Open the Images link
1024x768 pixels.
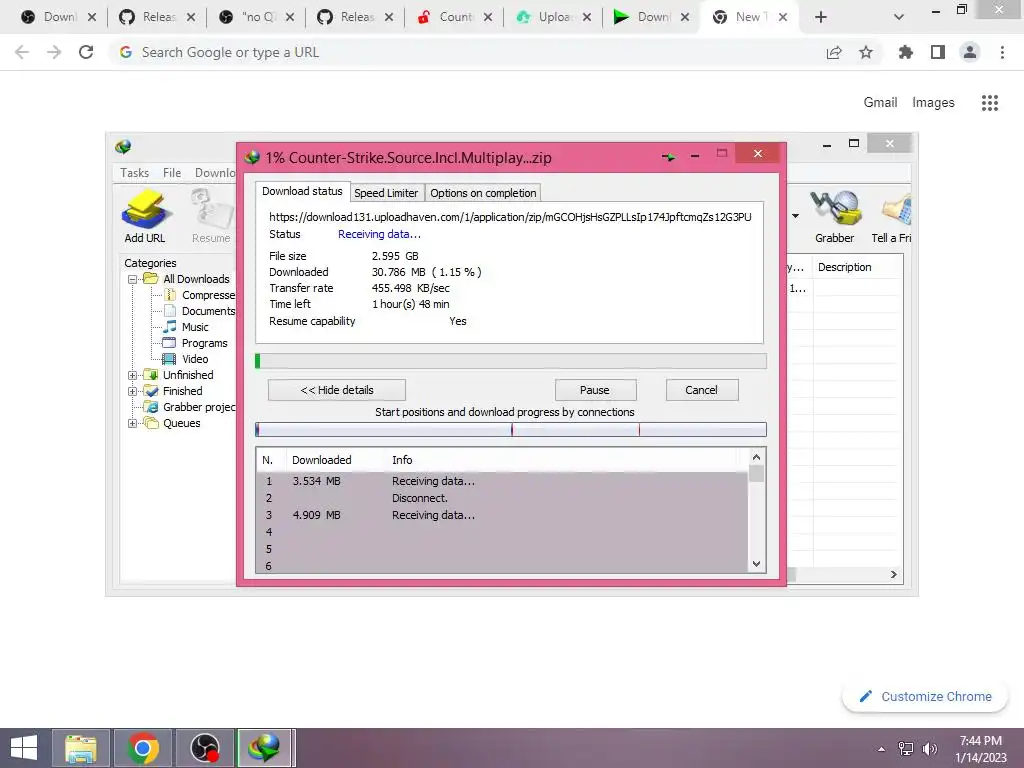[933, 103]
